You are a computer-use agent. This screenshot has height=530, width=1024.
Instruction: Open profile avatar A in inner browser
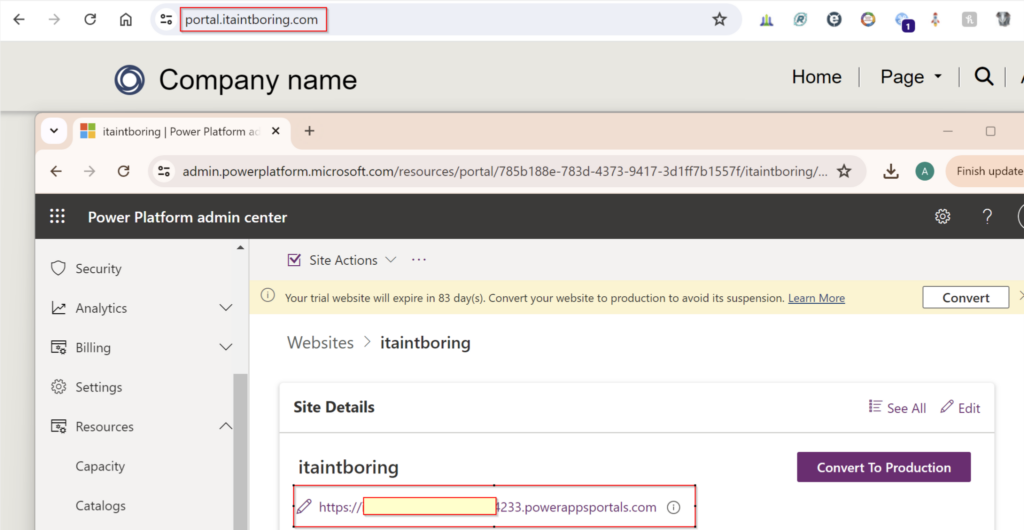[x=924, y=171]
